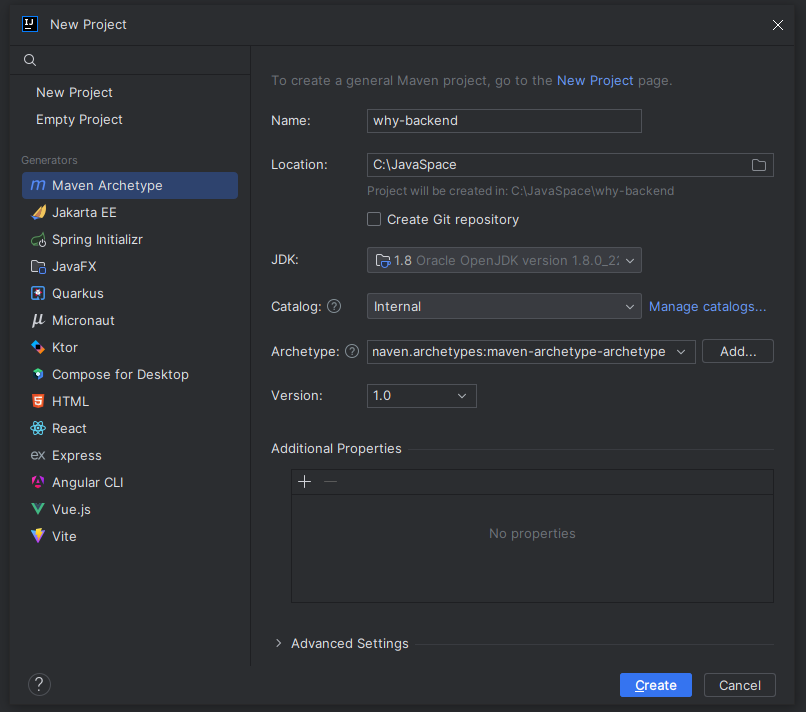This screenshot has height=712, width=806.
Task: Add a property with plus icon
Action: [x=305, y=482]
